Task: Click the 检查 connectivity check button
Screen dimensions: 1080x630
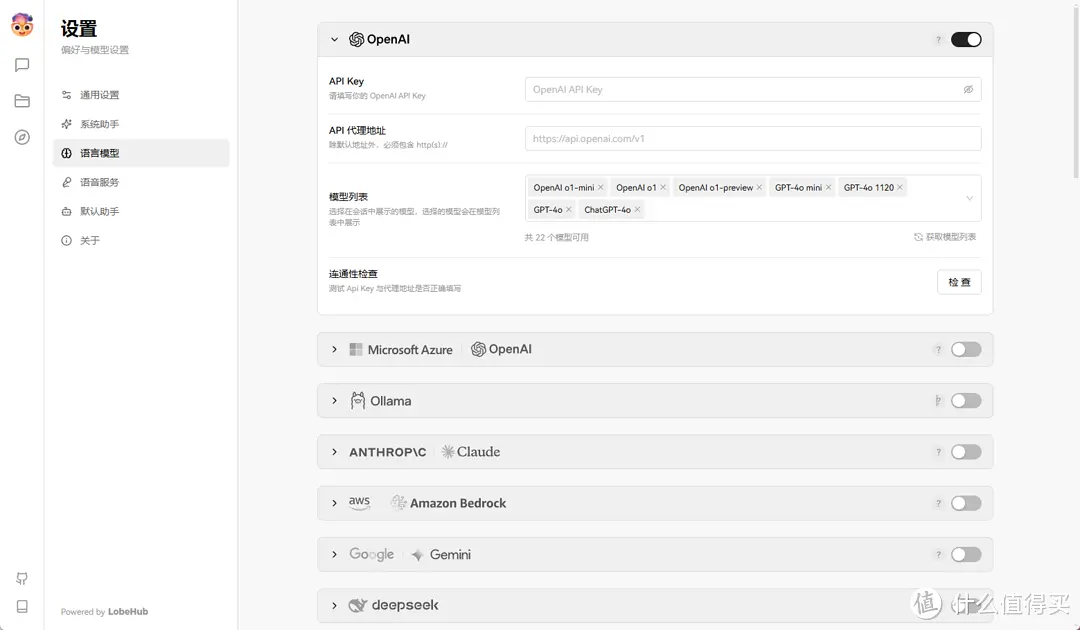Action: click(958, 282)
